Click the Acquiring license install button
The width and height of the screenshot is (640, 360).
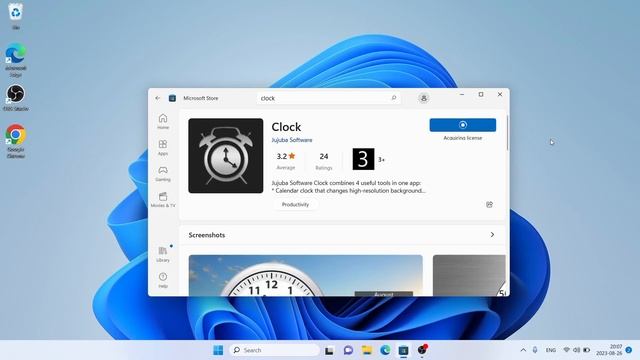click(x=463, y=125)
